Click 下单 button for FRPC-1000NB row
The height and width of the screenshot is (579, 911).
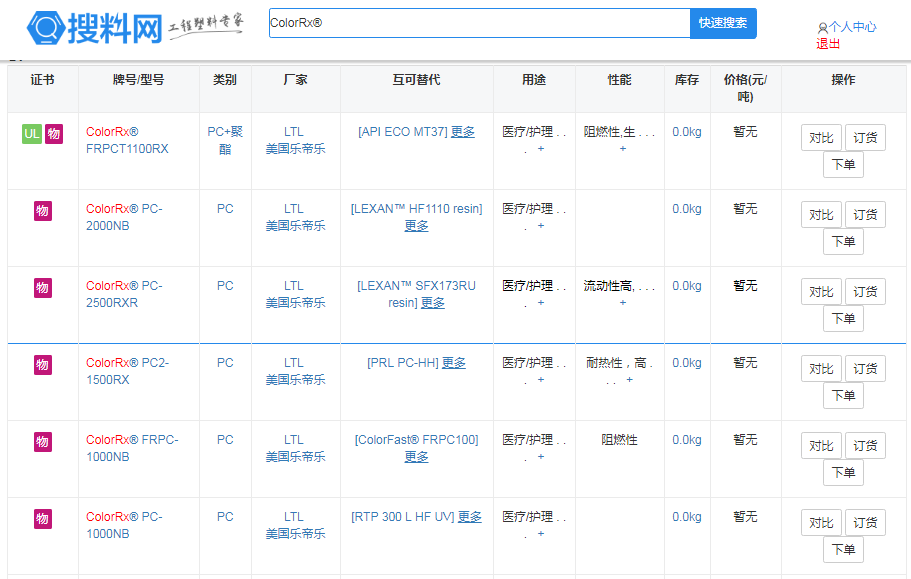(843, 473)
